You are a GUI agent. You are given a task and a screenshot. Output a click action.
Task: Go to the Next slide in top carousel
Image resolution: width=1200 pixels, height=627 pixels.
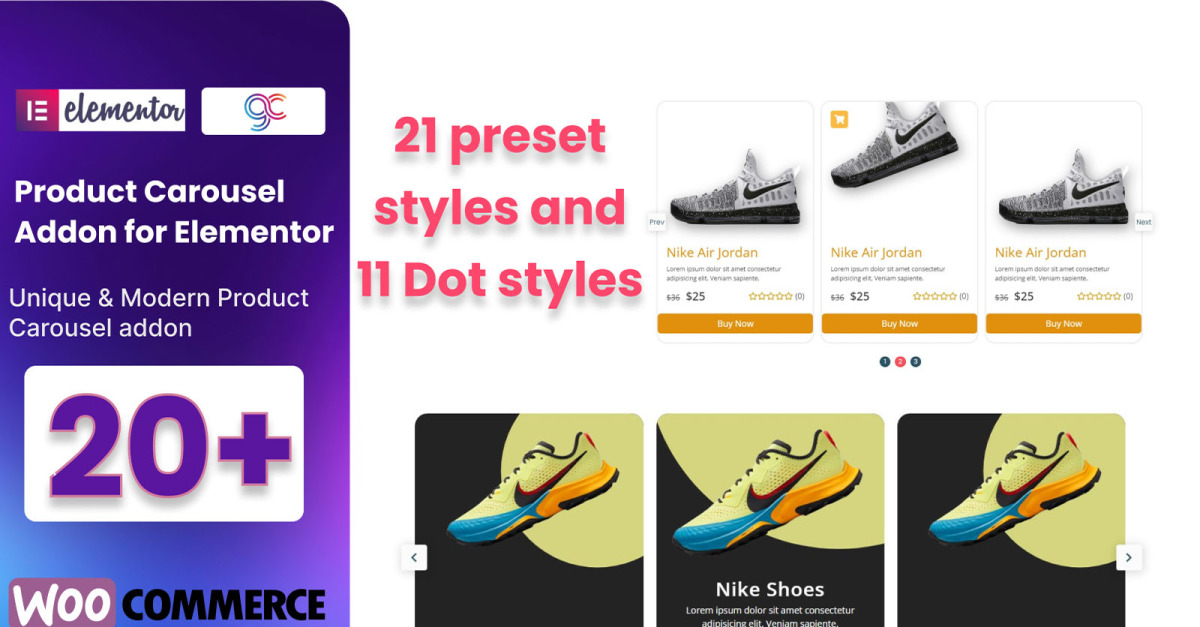coord(1143,222)
